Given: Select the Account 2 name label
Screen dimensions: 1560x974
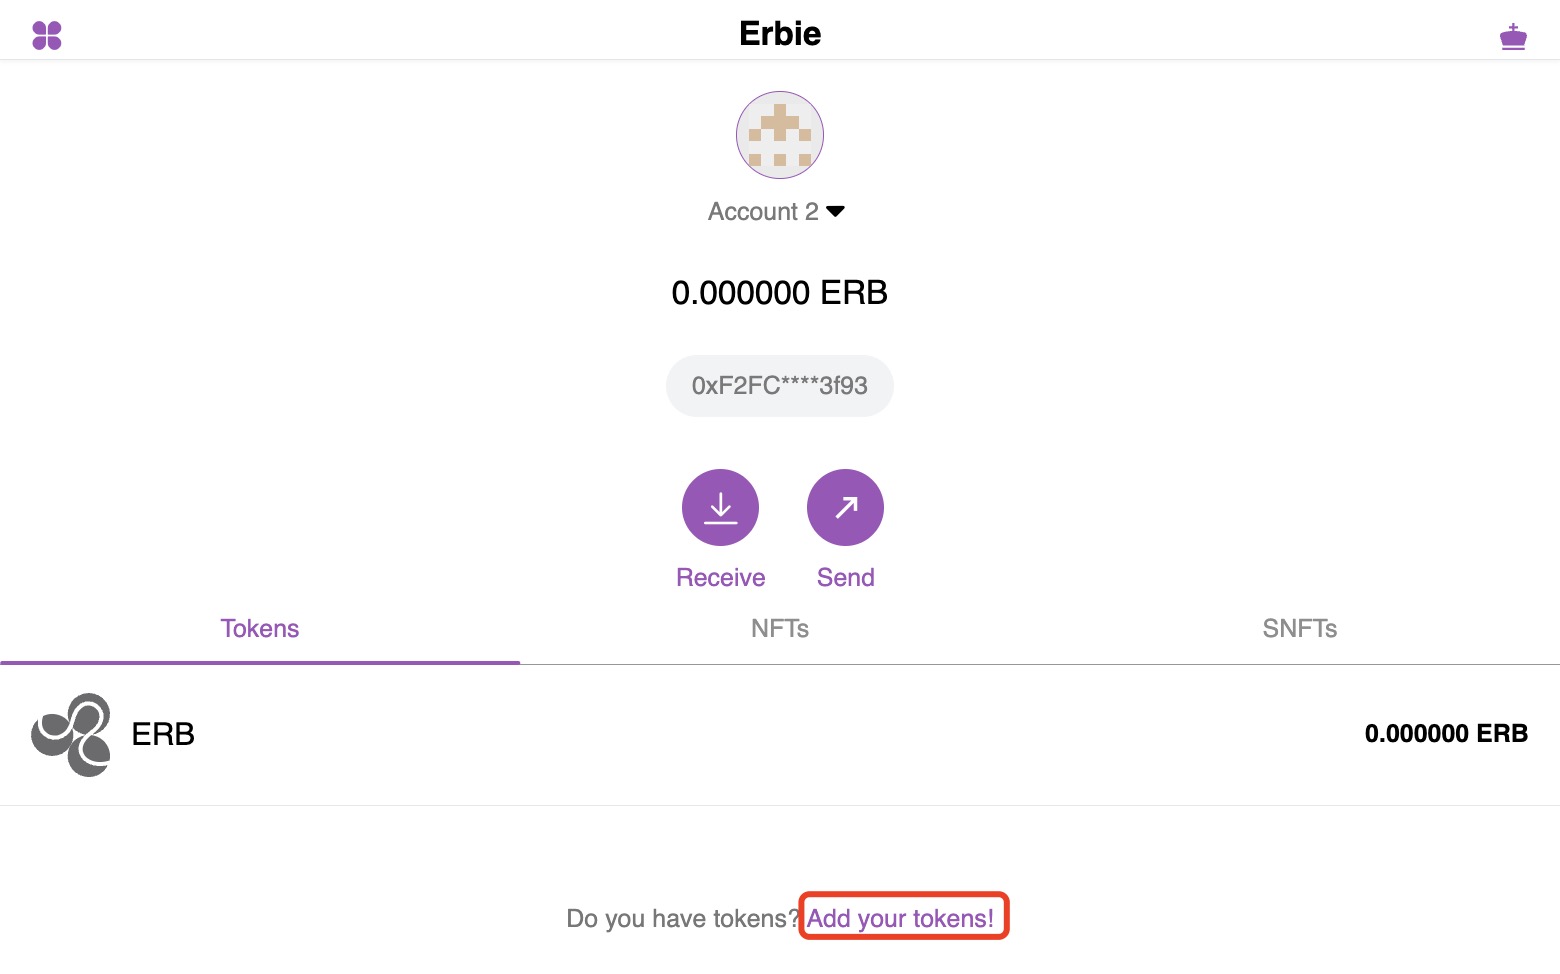Looking at the screenshot, I should pyautogui.click(x=763, y=211).
